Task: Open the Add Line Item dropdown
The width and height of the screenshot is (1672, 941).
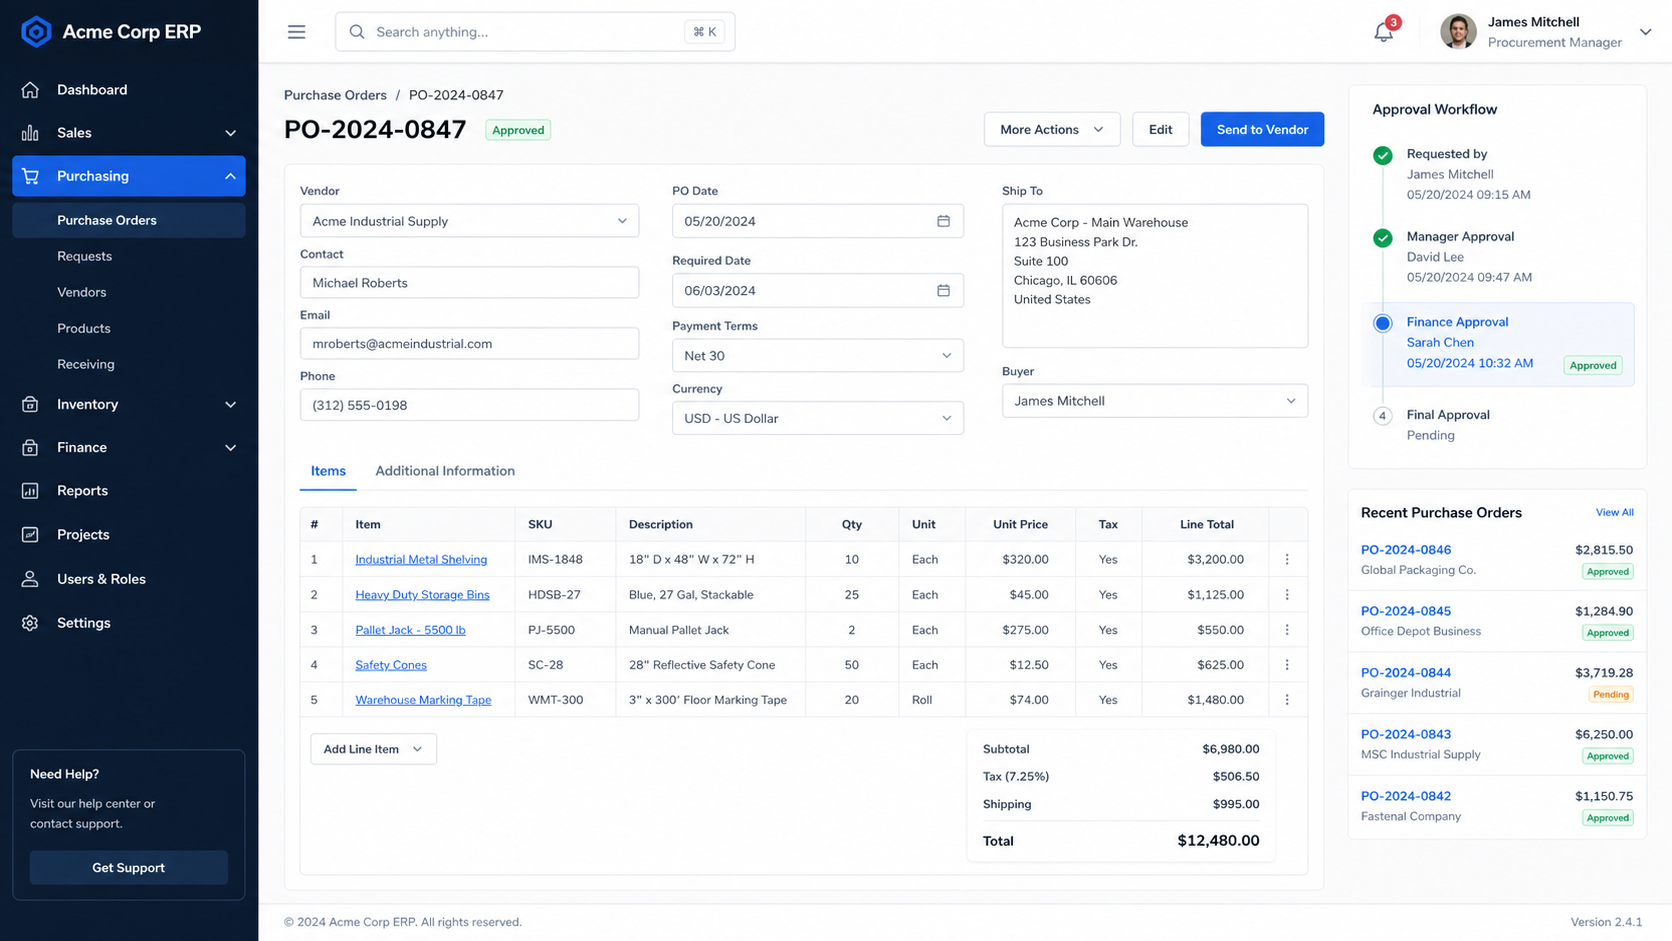Action: point(373,749)
